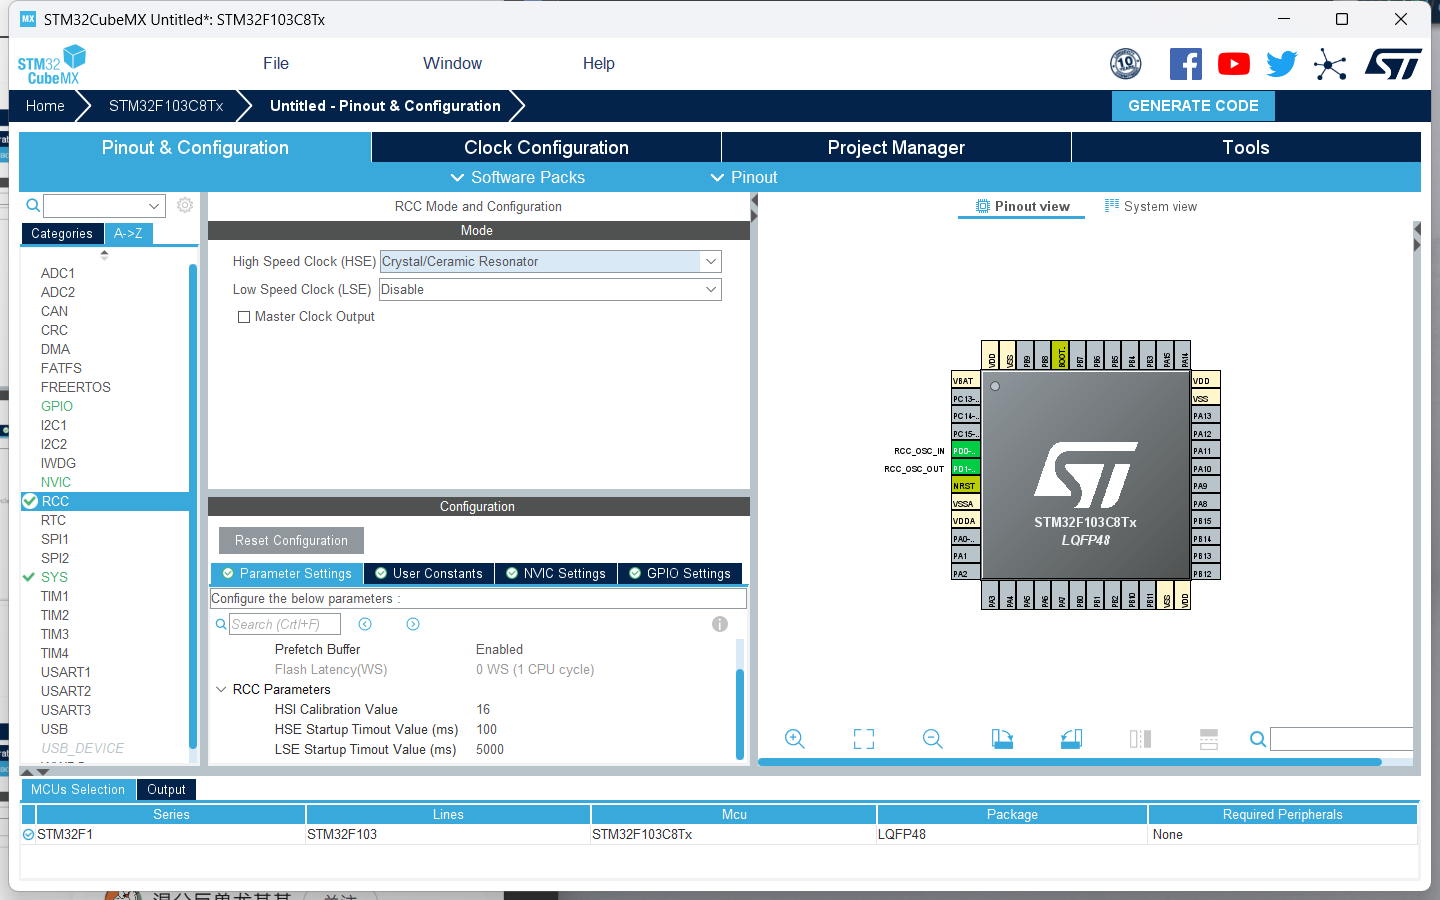Screen dimensions: 1440x900
Task: Open the peripheral search combo box
Action: coord(104,205)
